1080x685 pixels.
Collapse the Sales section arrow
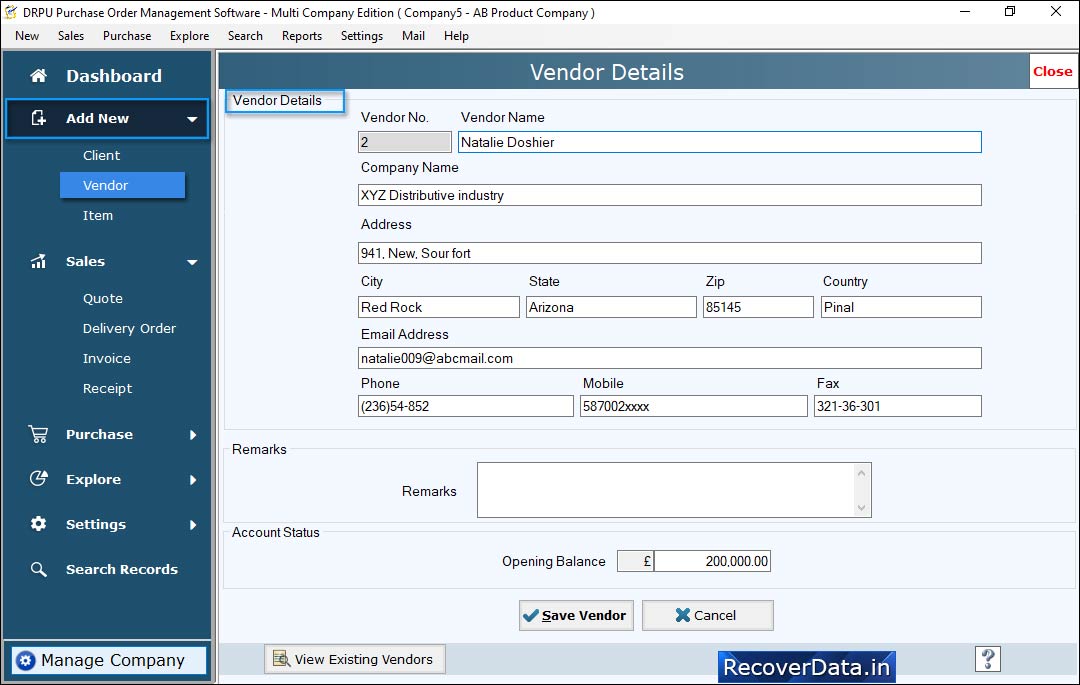click(192, 262)
